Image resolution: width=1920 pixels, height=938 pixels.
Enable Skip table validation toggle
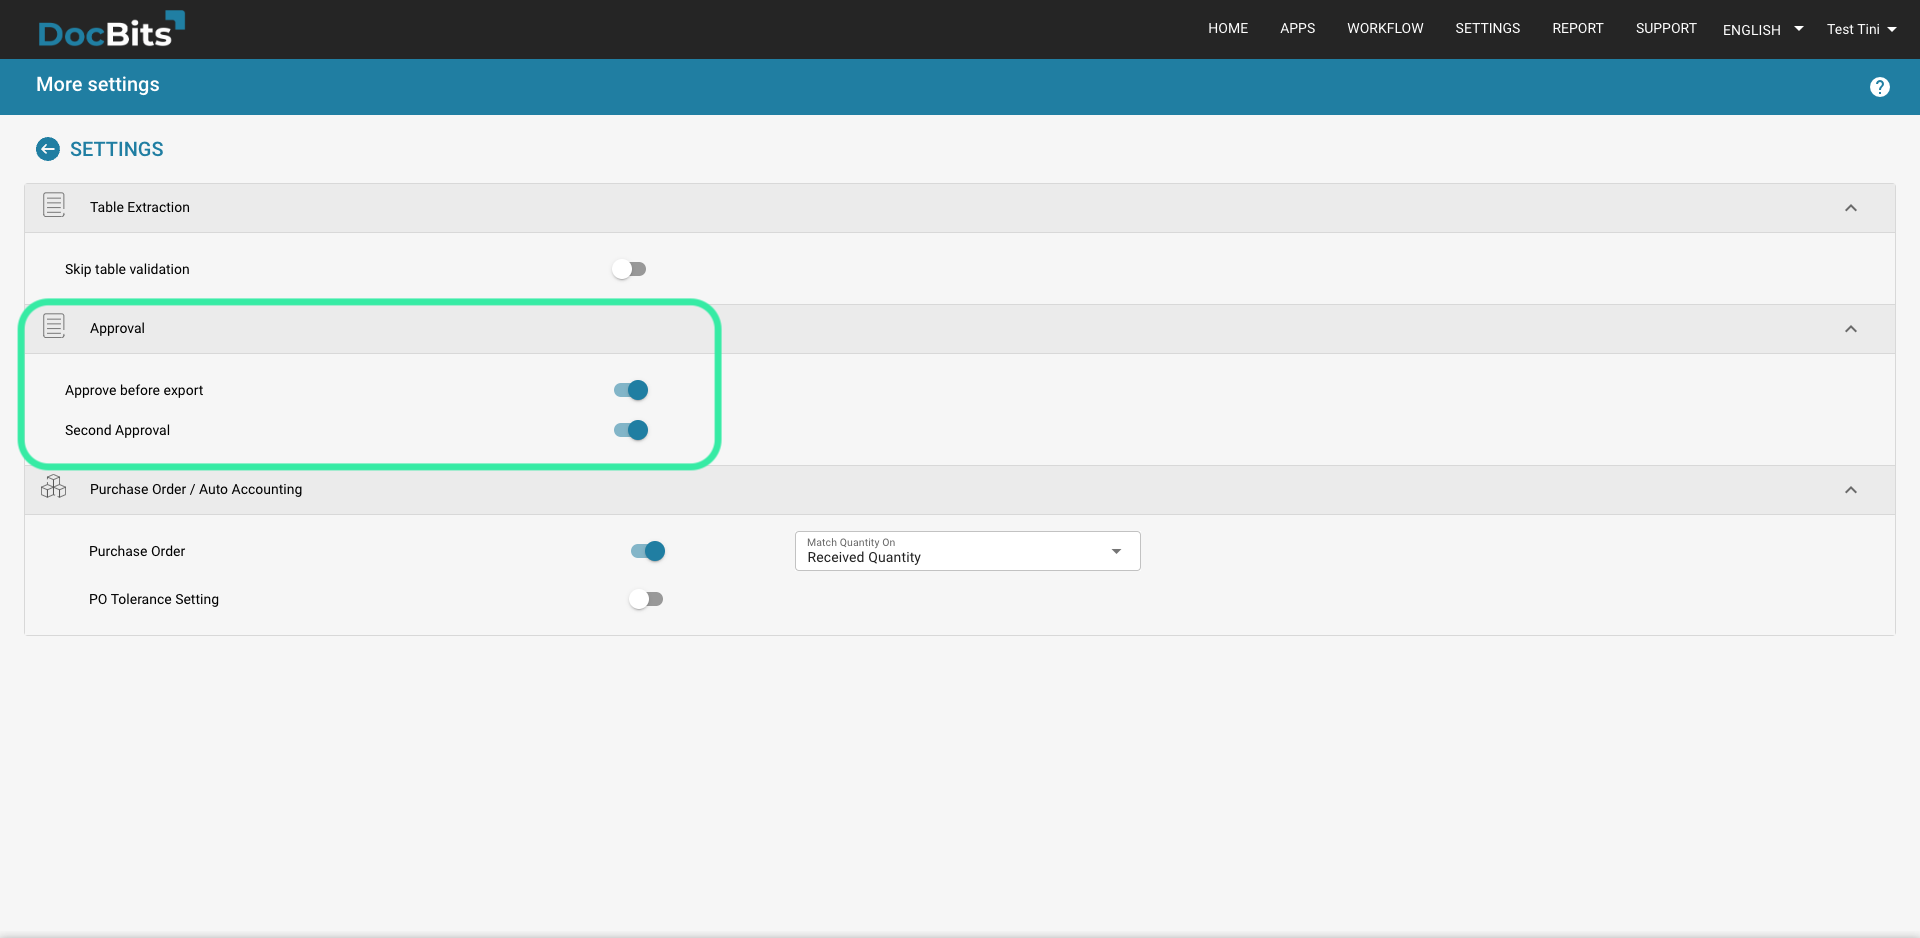(629, 269)
